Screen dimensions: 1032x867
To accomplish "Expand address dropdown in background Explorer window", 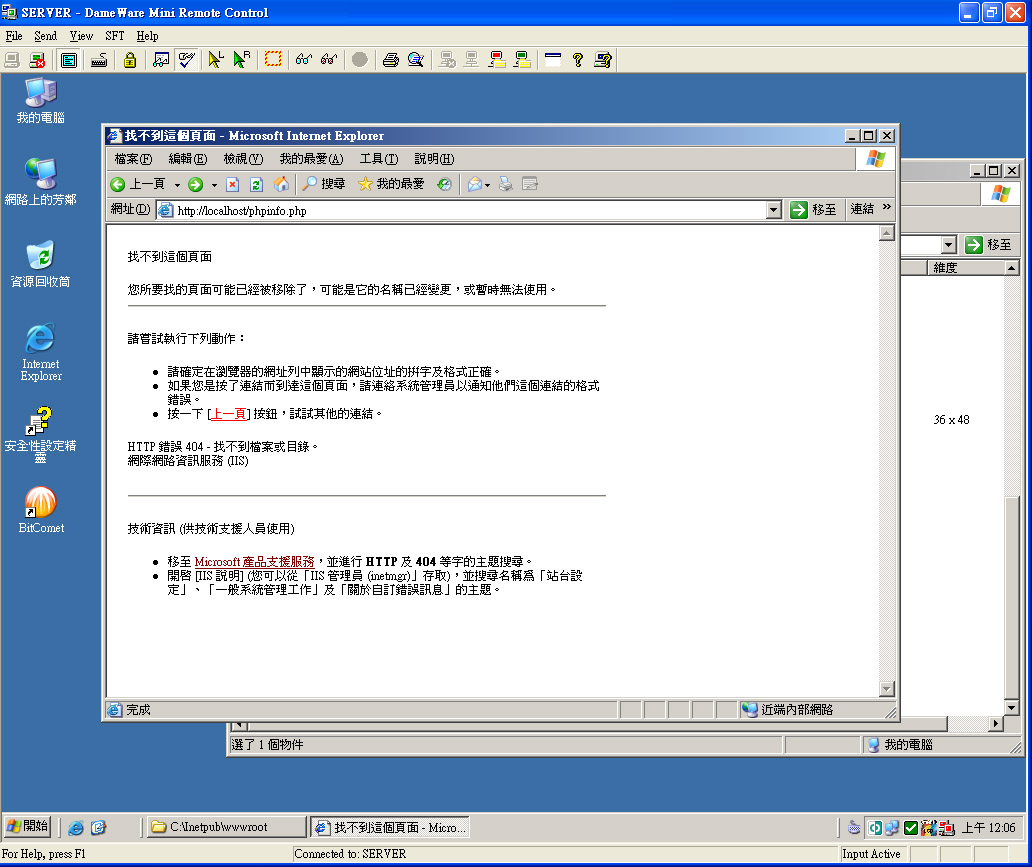I will coord(948,246).
